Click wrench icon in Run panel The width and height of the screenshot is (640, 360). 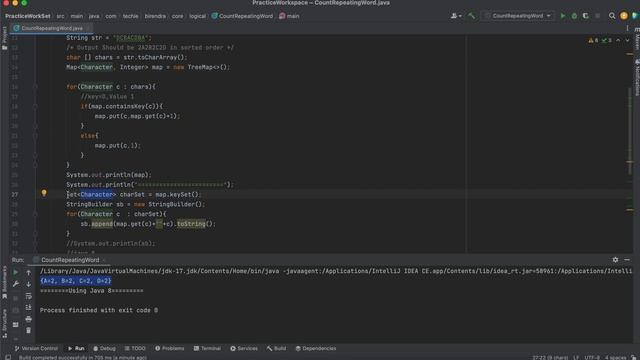point(16,284)
